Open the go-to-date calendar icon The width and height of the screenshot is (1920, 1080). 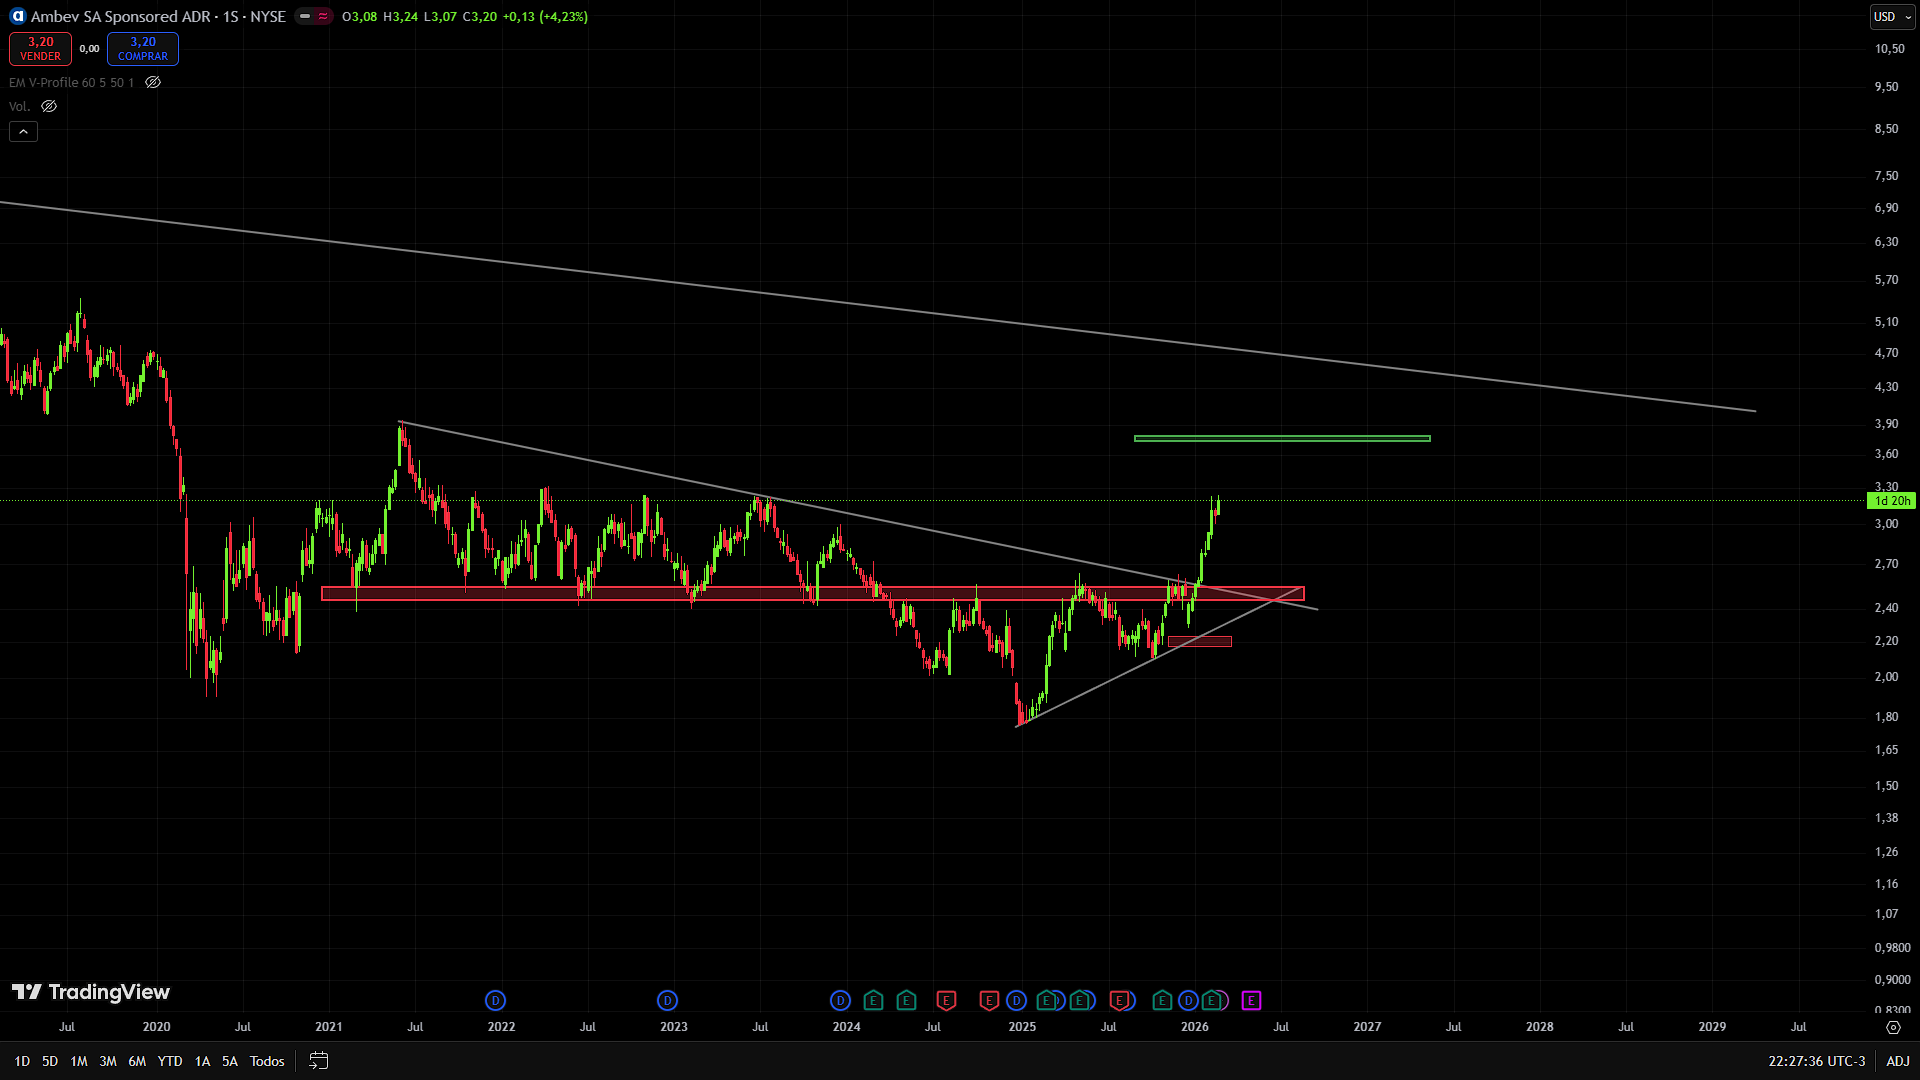(x=318, y=1061)
